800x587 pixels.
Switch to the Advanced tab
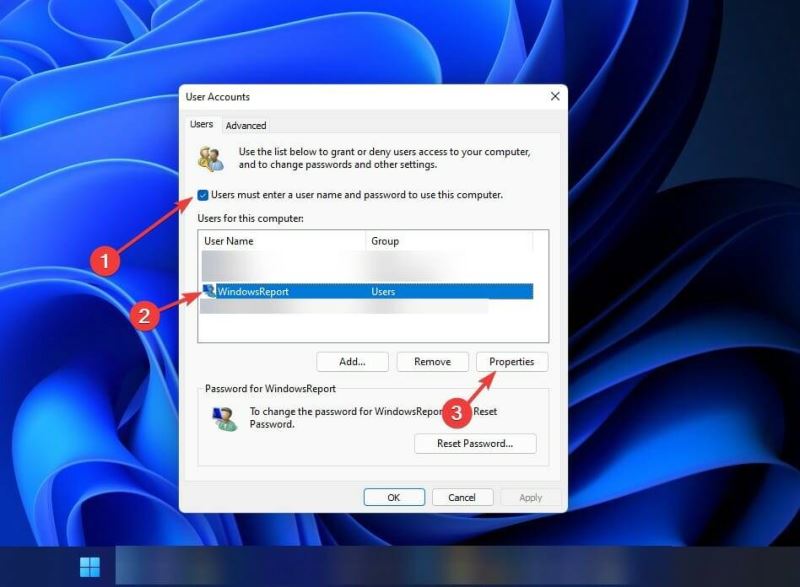[x=246, y=125]
